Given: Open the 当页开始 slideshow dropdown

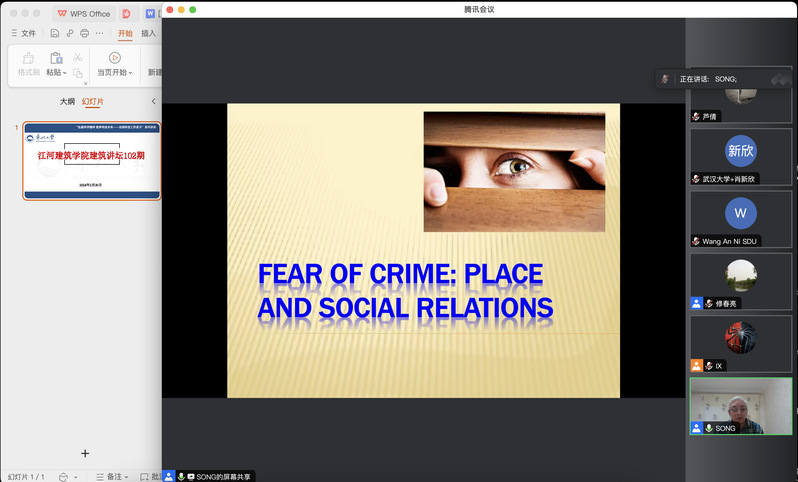Looking at the screenshot, I should click(130, 73).
